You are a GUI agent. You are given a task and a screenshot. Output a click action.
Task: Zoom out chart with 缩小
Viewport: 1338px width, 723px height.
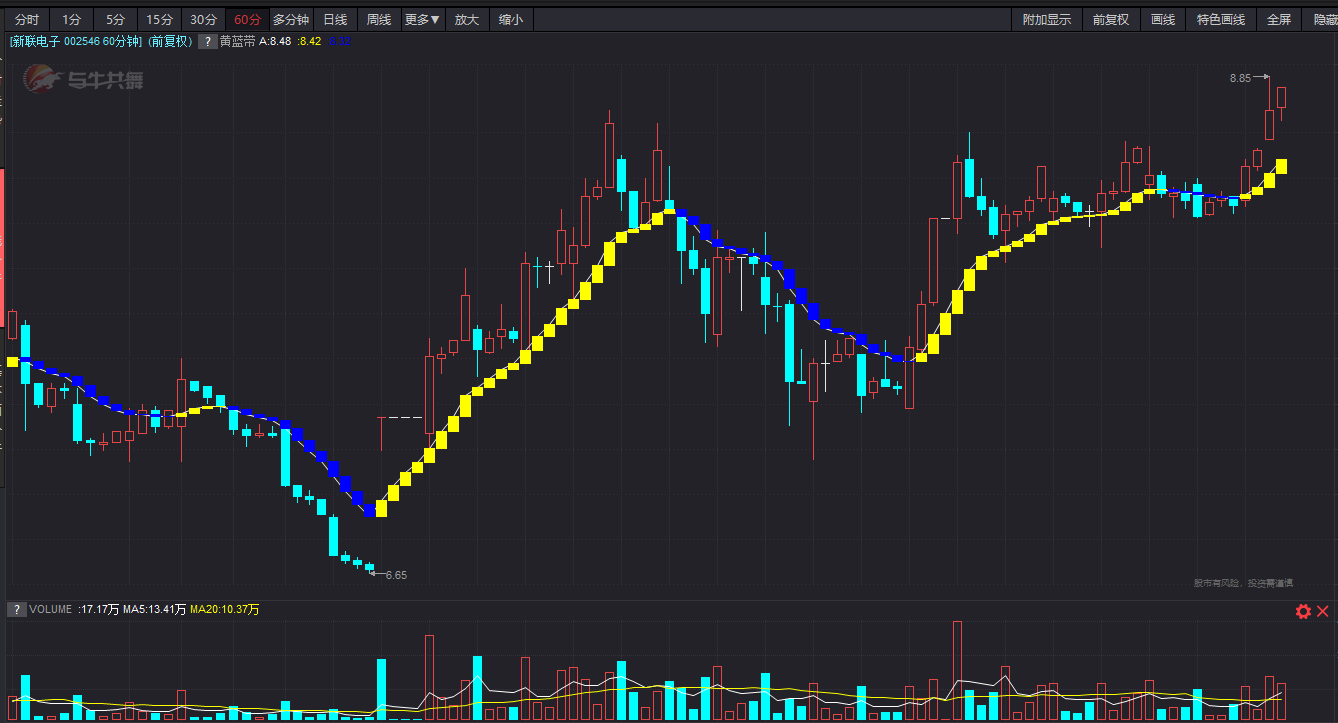(x=511, y=19)
